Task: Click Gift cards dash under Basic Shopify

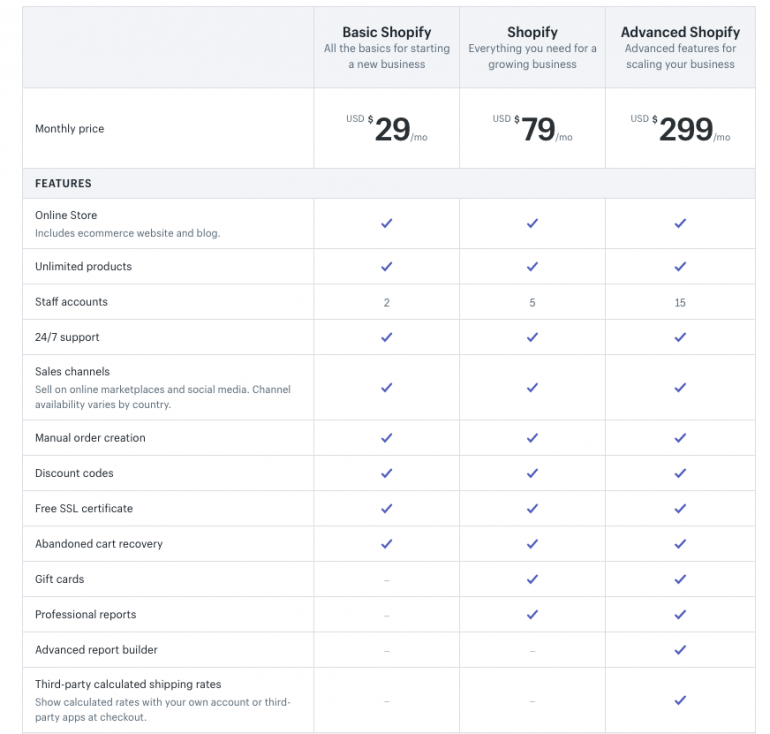Action: point(386,580)
